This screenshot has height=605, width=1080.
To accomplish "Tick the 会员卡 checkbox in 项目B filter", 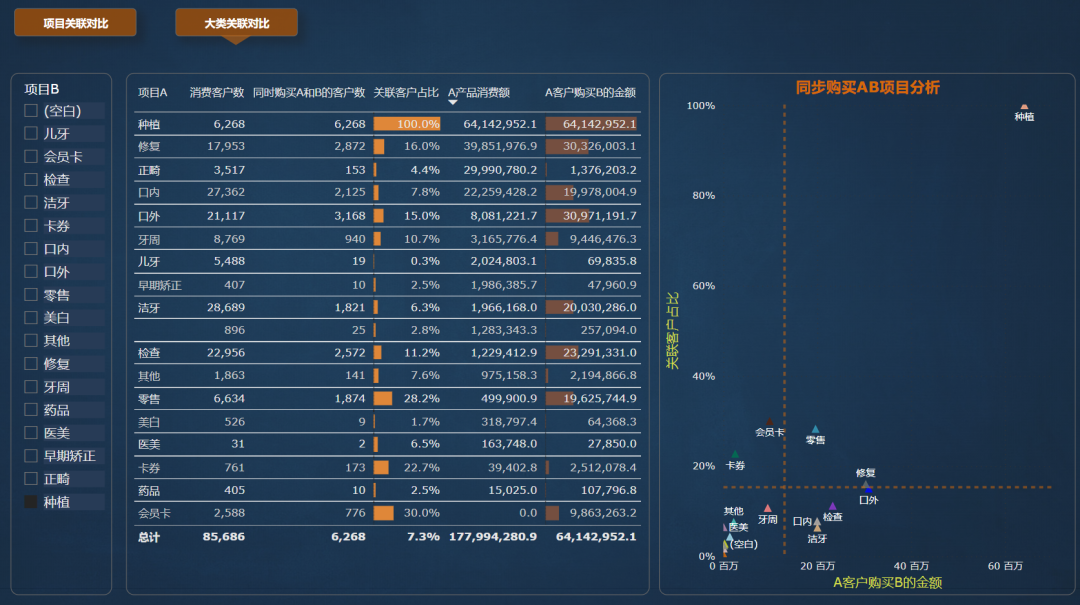I will coord(30,156).
